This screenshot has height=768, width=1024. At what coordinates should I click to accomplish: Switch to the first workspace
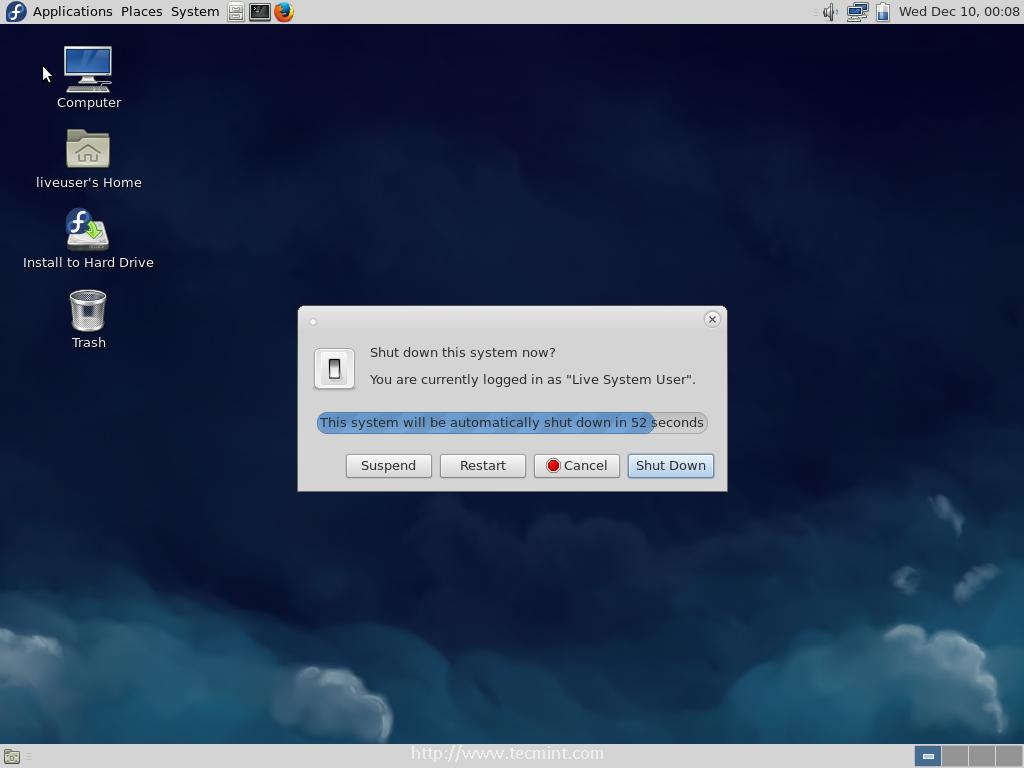(927, 756)
